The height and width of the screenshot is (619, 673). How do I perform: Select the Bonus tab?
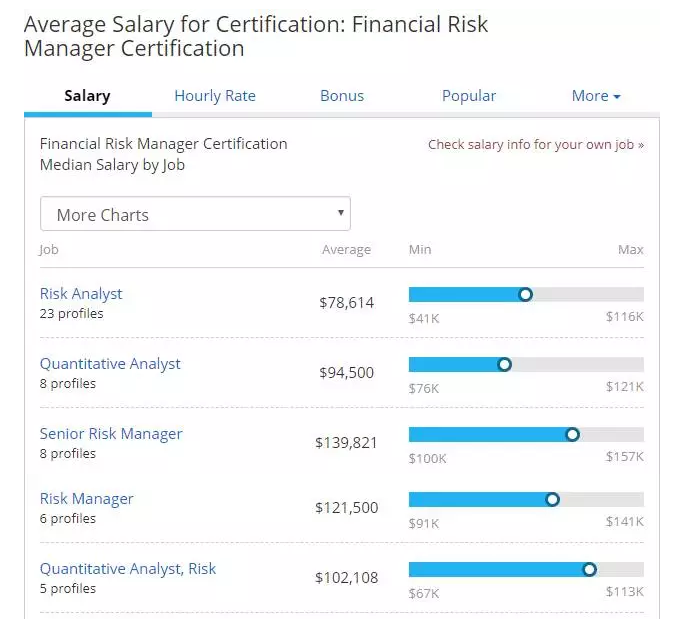tap(342, 96)
